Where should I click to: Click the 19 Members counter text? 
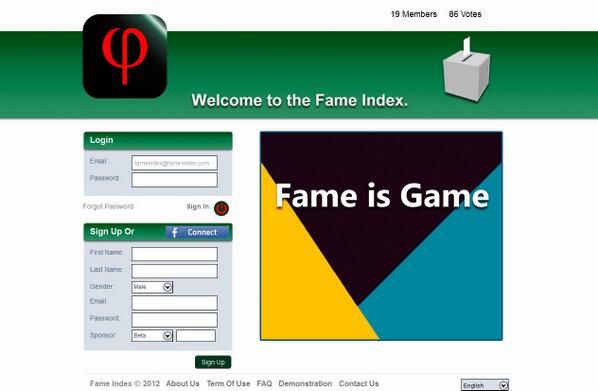pos(414,14)
